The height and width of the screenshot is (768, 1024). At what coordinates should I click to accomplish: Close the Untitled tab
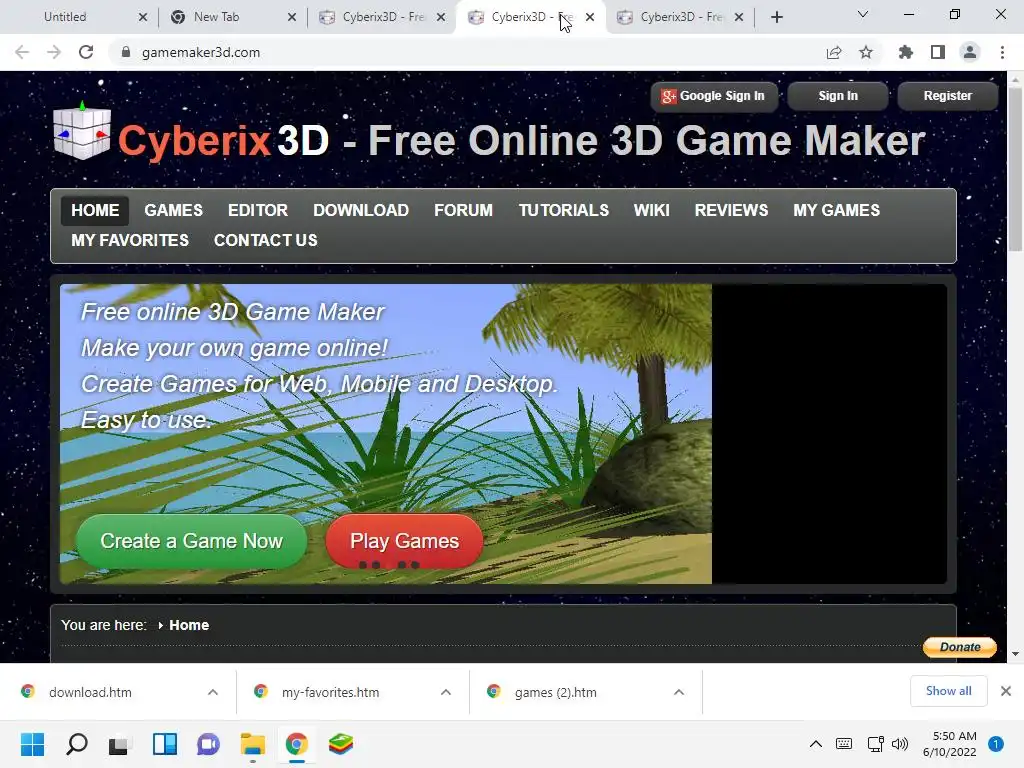pyautogui.click(x=143, y=17)
